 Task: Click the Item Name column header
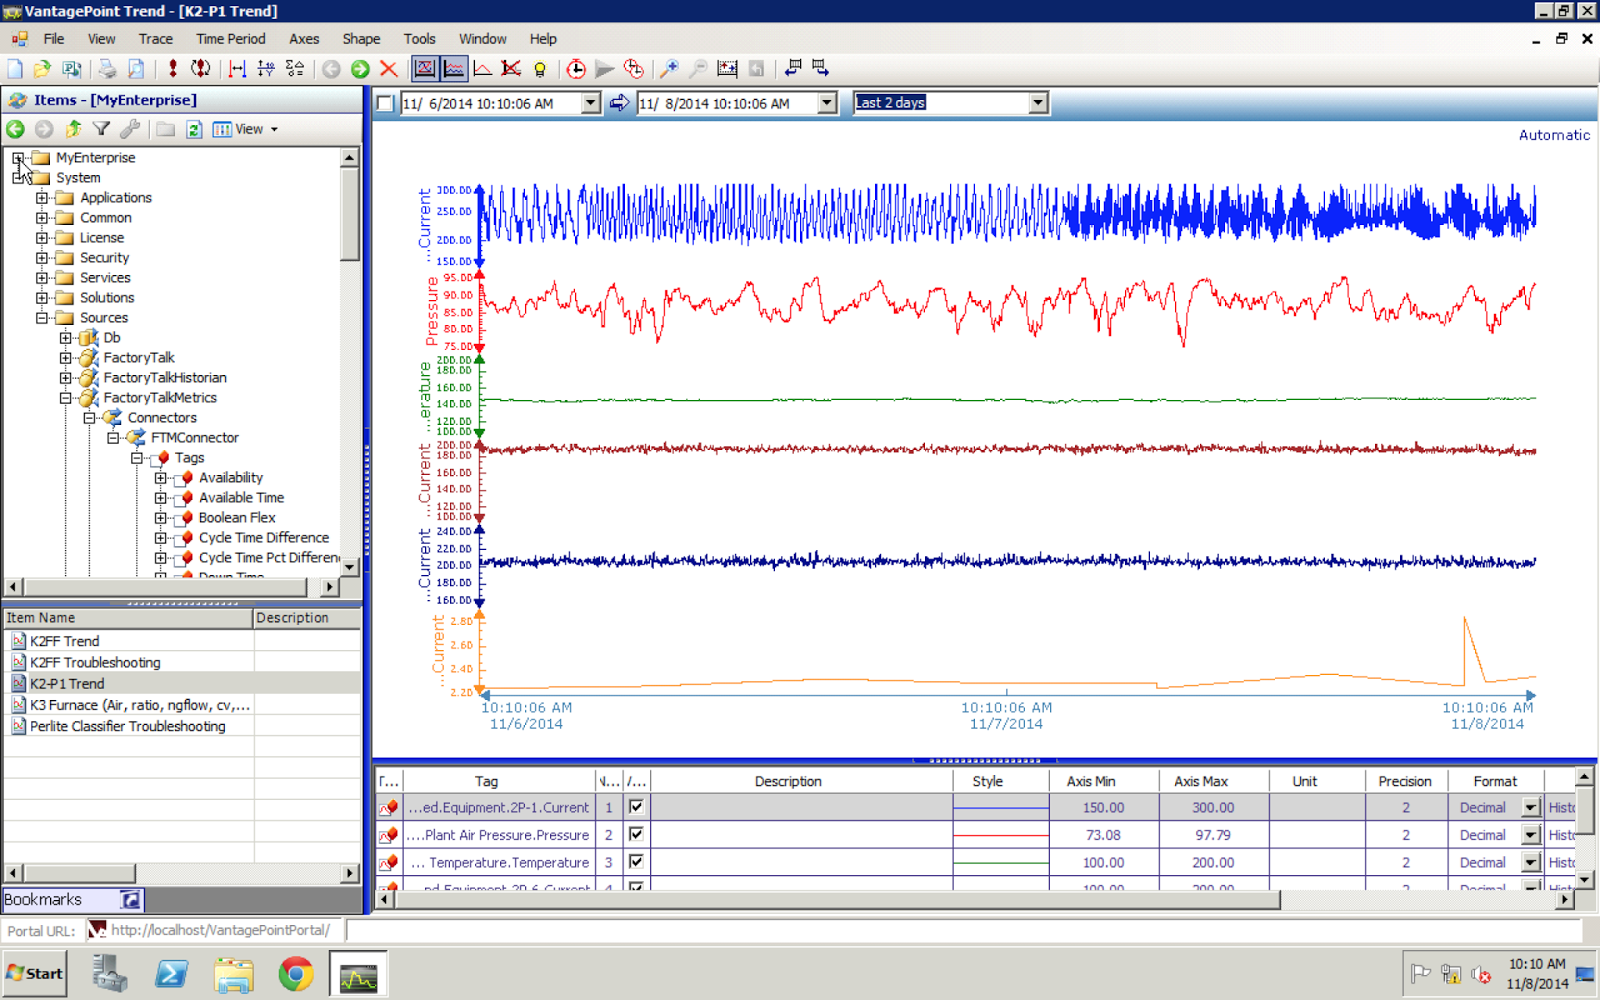(x=128, y=618)
